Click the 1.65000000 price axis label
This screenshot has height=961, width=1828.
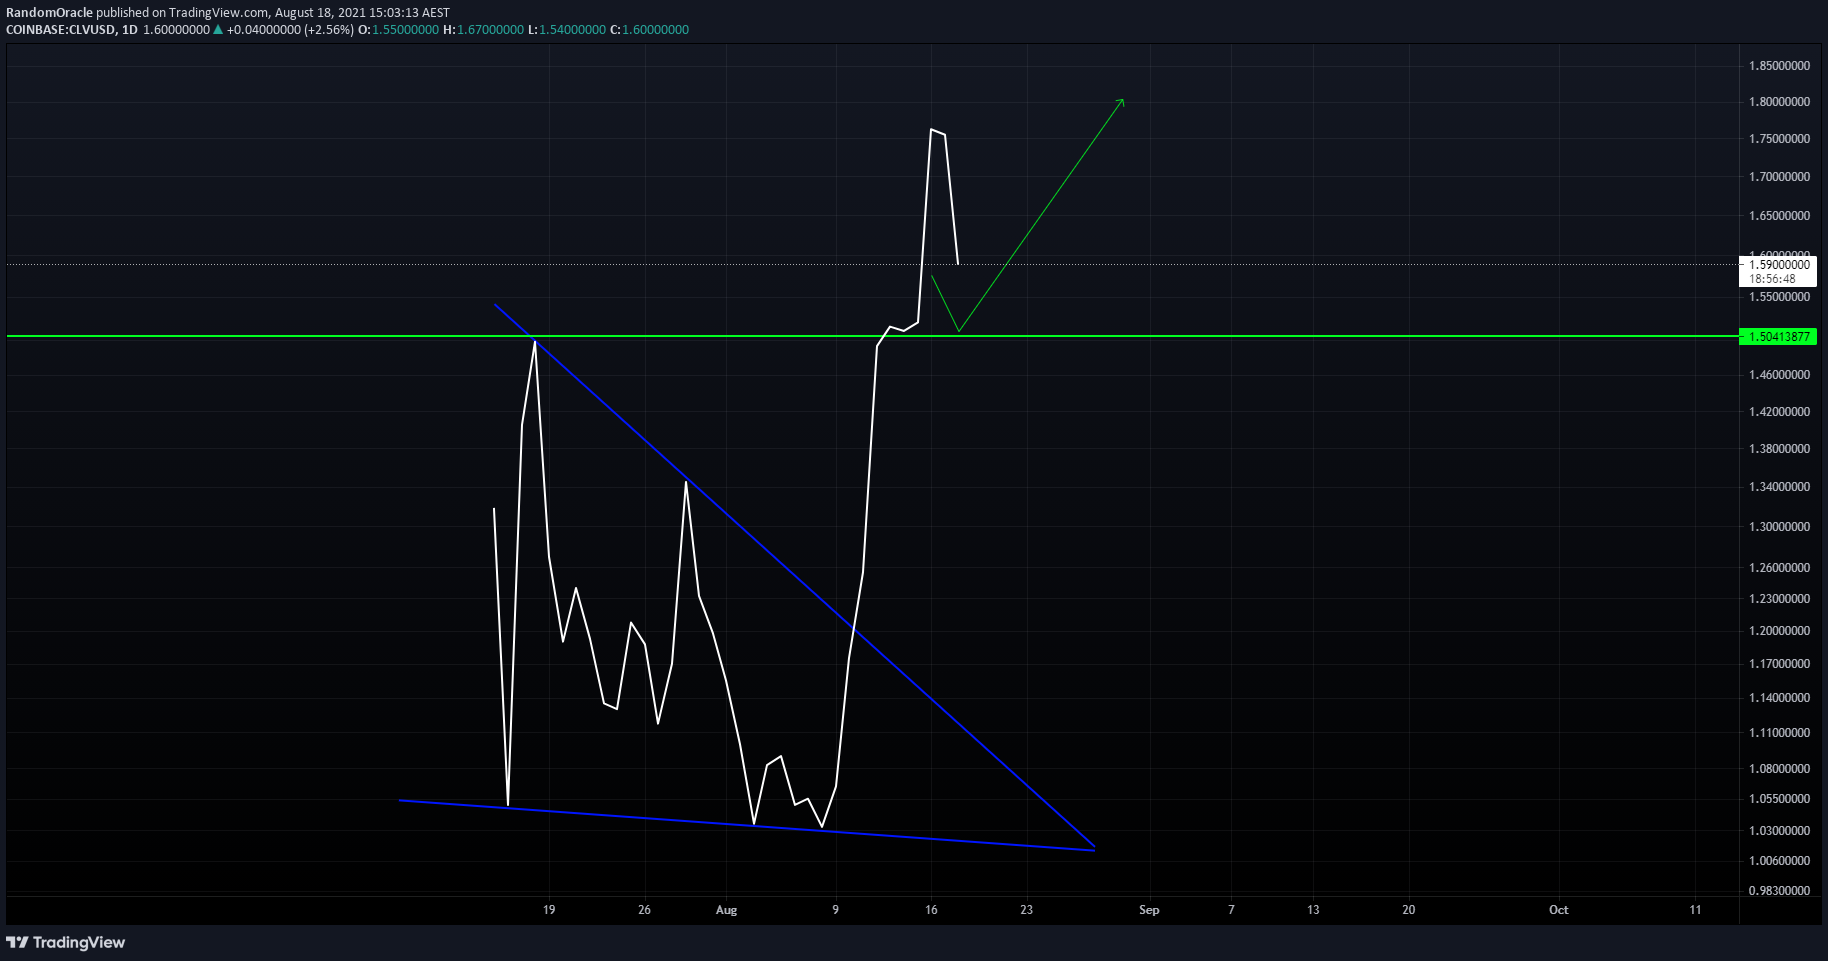[x=1779, y=216]
